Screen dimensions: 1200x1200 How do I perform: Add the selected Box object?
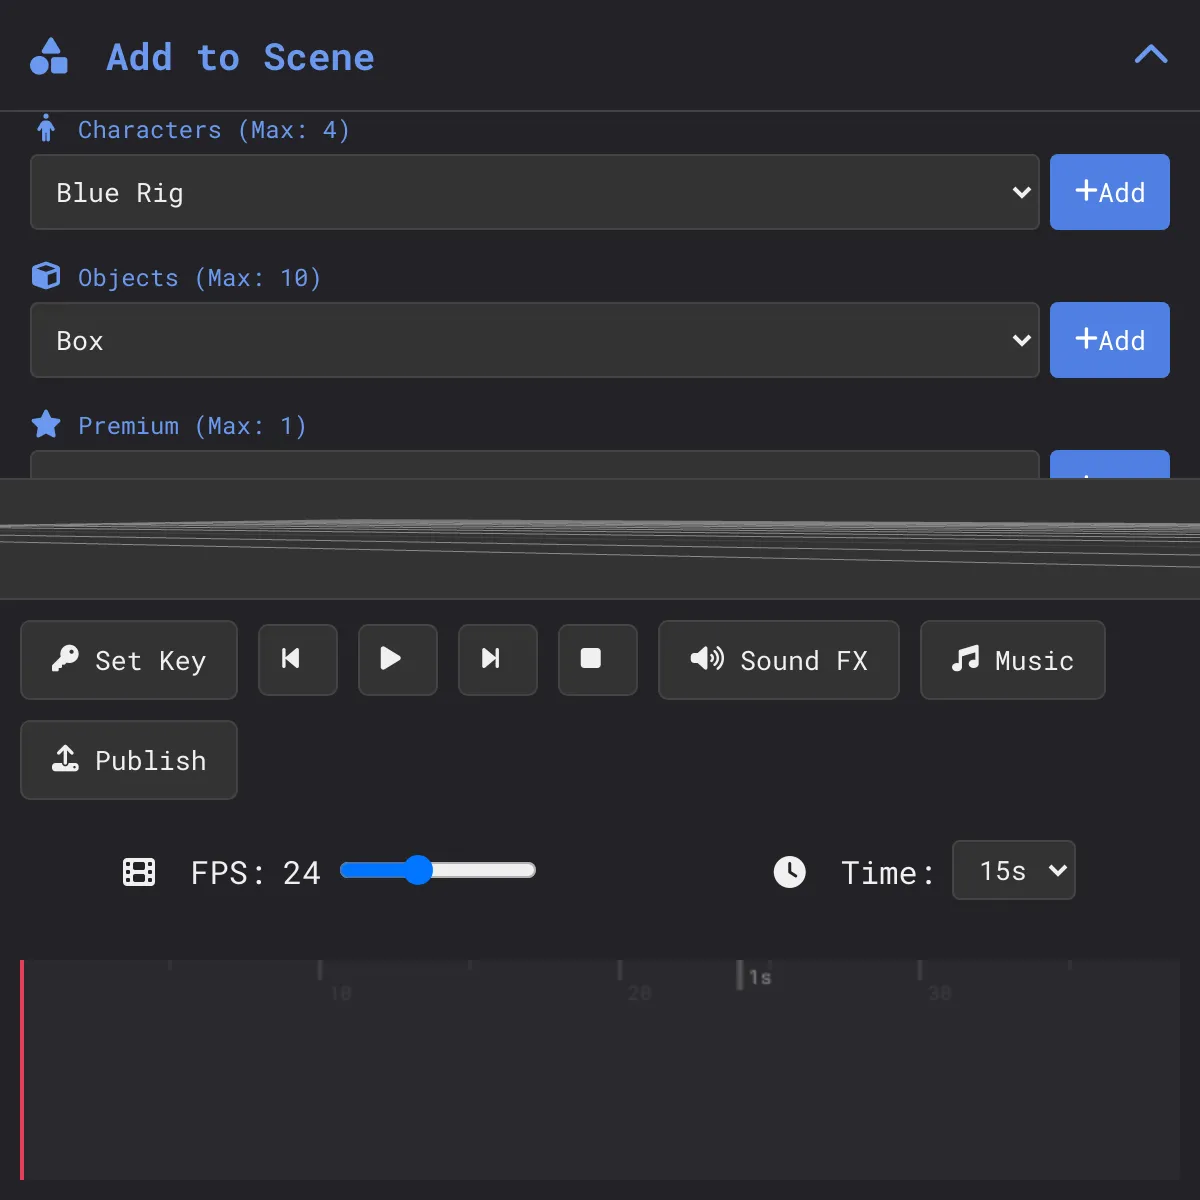[x=1110, y=340]
